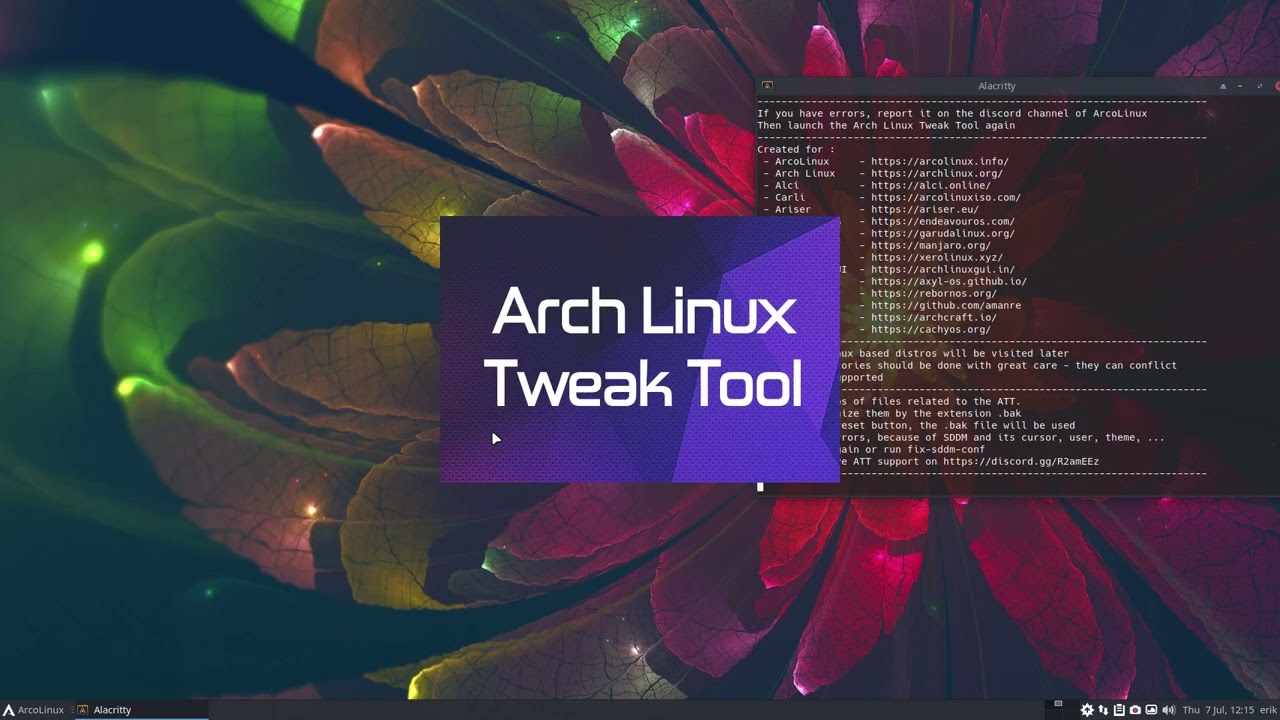Image resolution: width=1280 pixels, height=720 pixels.
Task: Click the shade/roll-up arrow button in Alacritty title bar
Action: click(x=1223, y=86)
